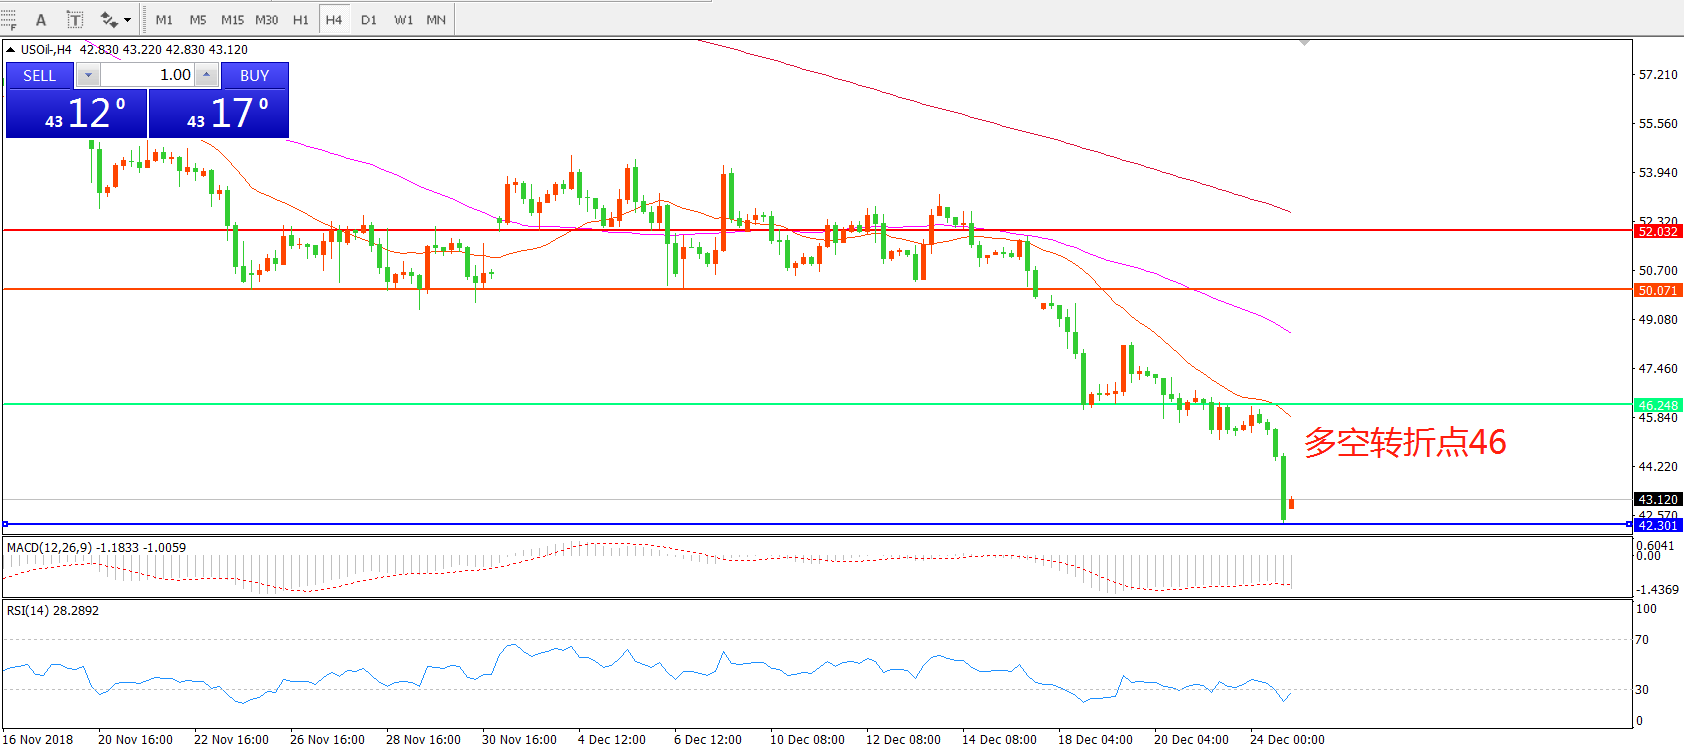1684x752 pixels.
Task: Collapse the One Click Trading panel triangle
Action: pos(11,49)
